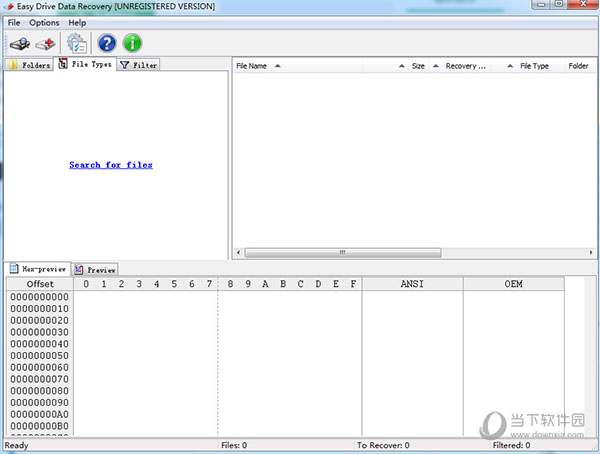Viewport: 600px width, 454px height.
Task: Minimize the Easy Drive Data Recovery window
Action: pyautogui.click(x=541, y=4)
